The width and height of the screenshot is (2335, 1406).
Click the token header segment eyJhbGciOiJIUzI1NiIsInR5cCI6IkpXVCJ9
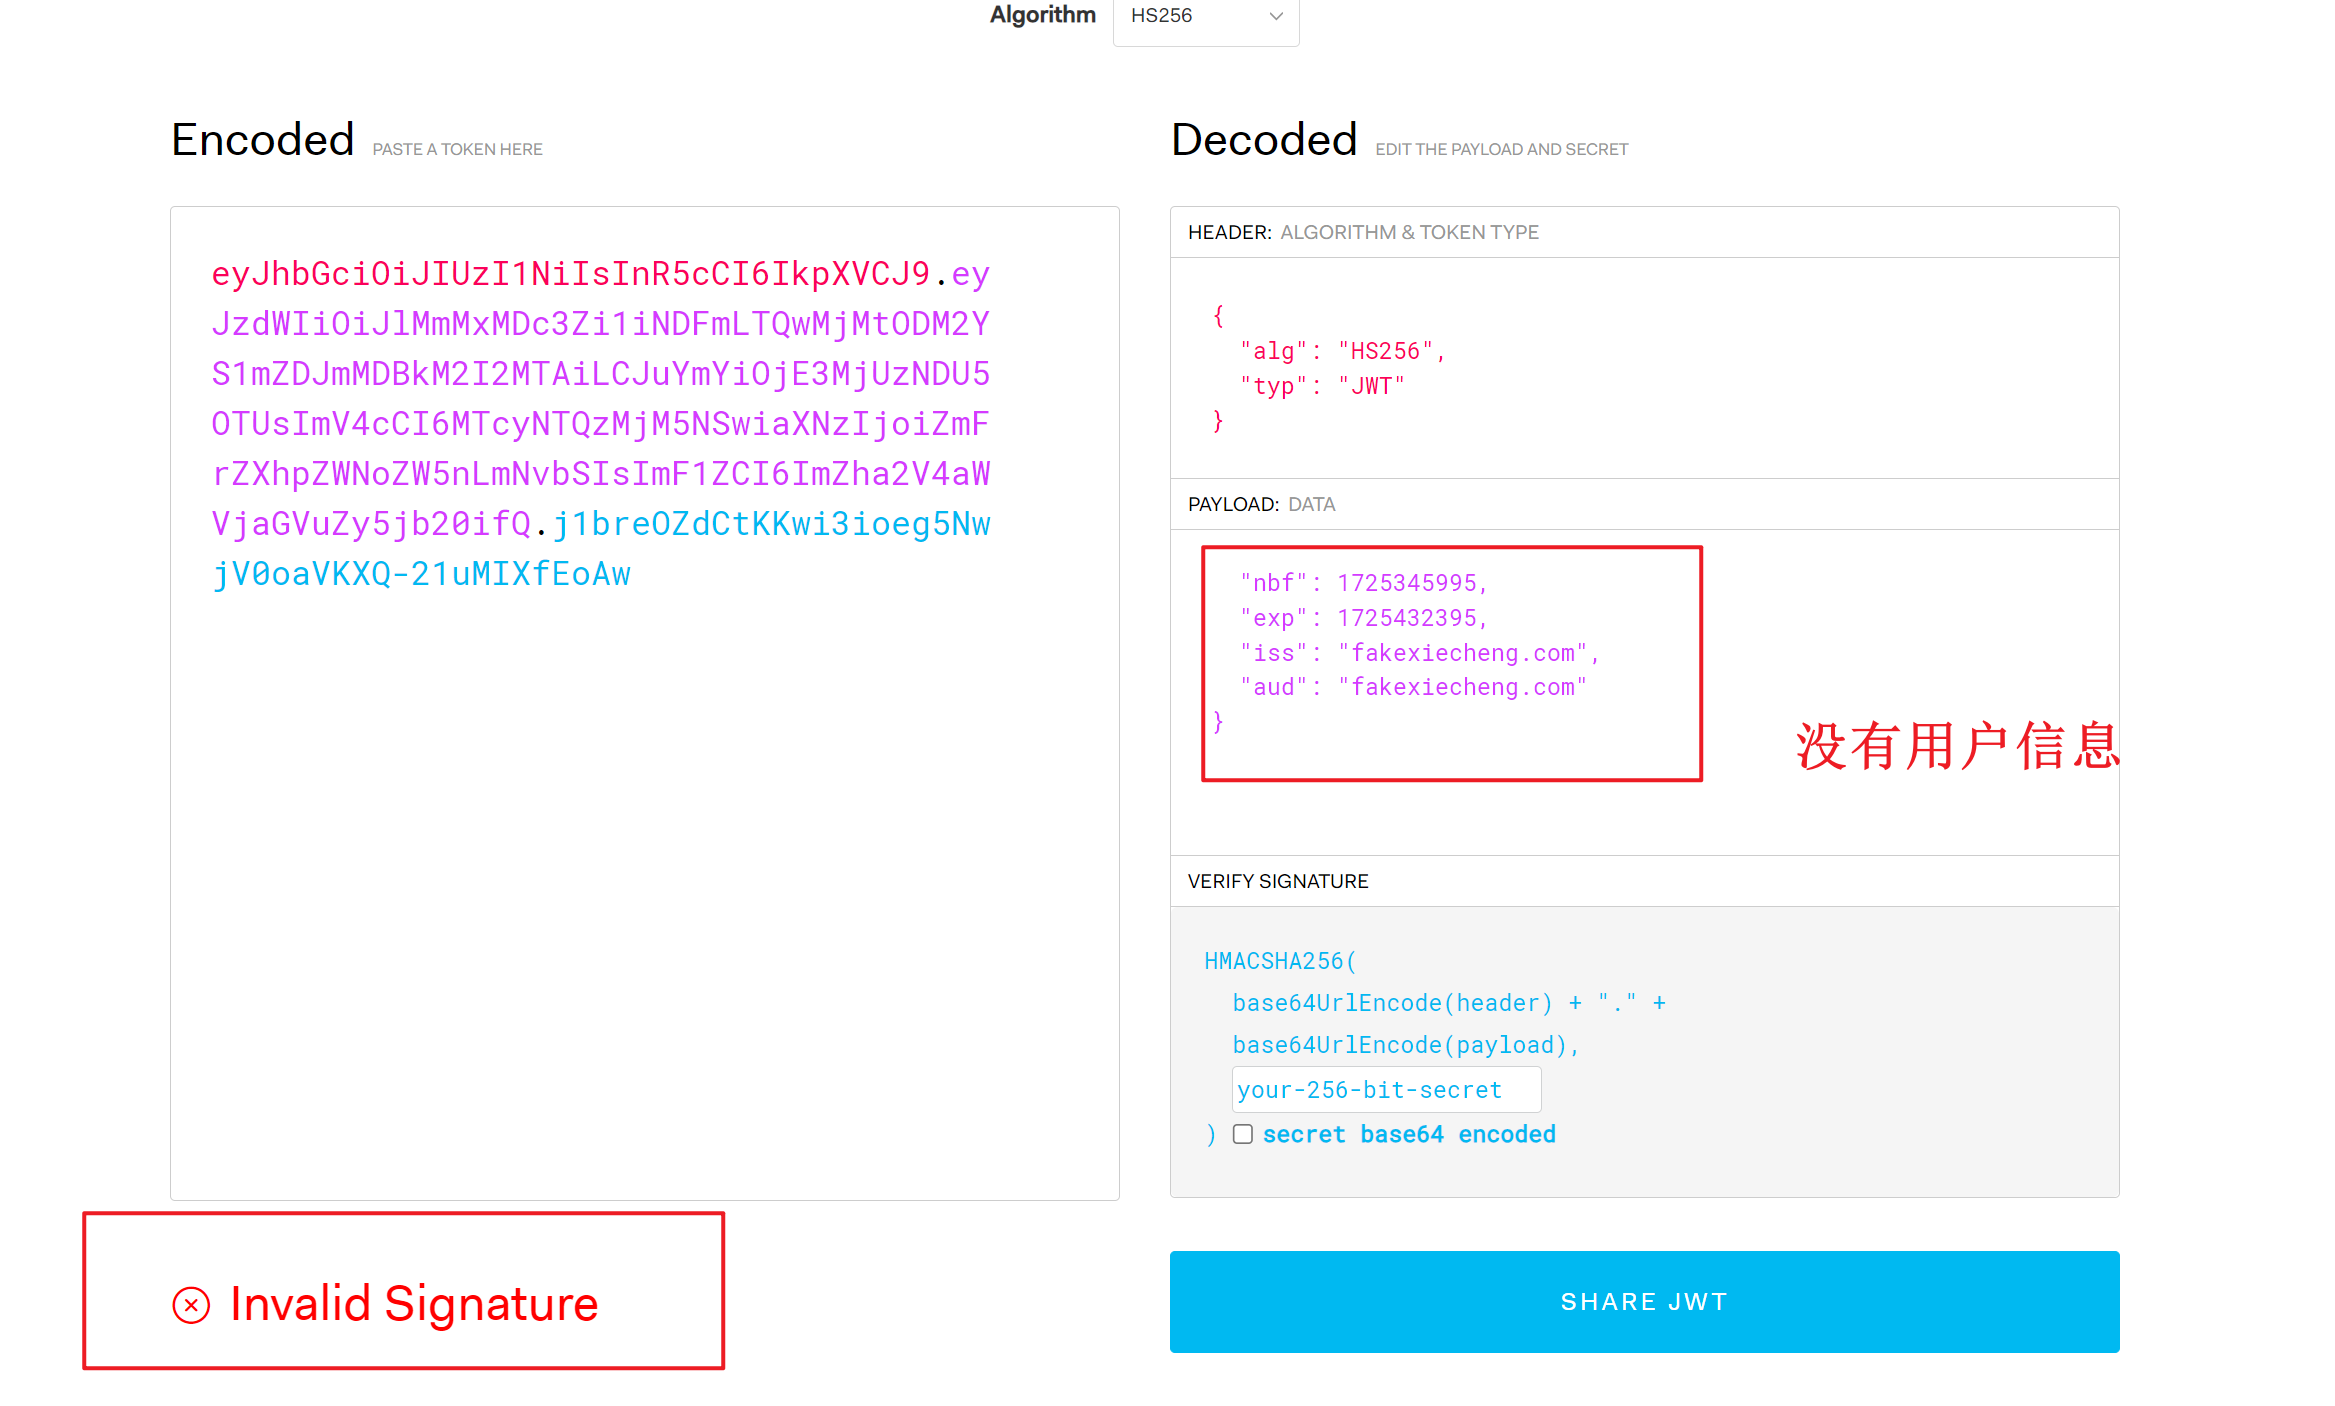[570, 274]
